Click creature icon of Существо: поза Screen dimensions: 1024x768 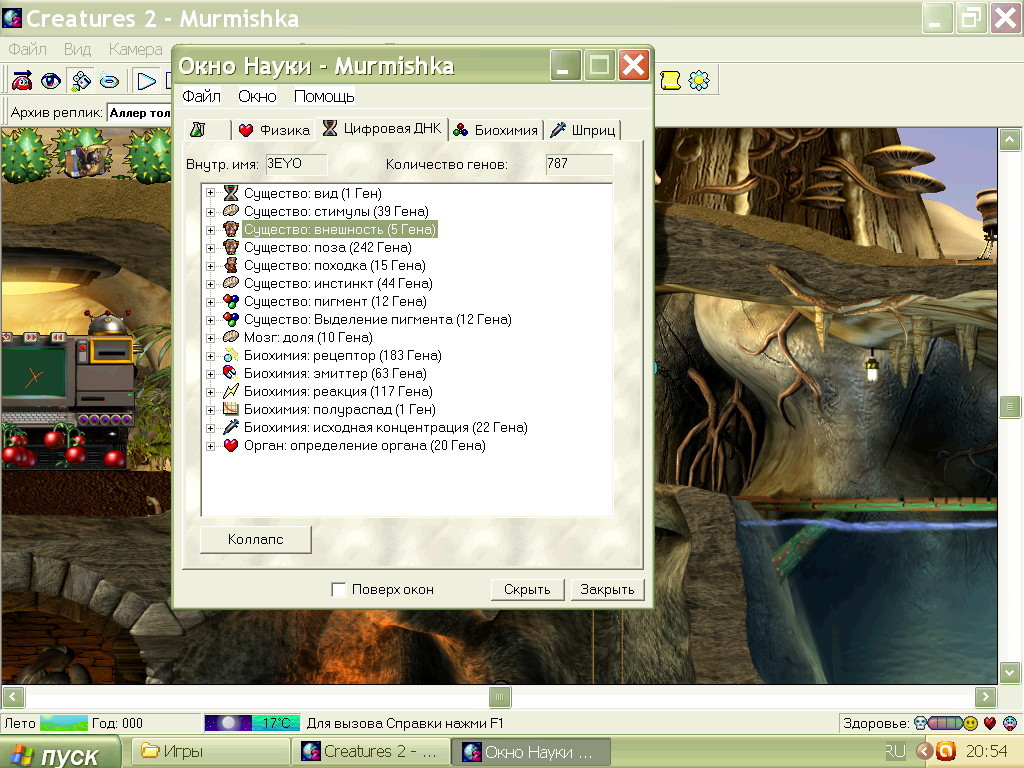click(231, 247)
